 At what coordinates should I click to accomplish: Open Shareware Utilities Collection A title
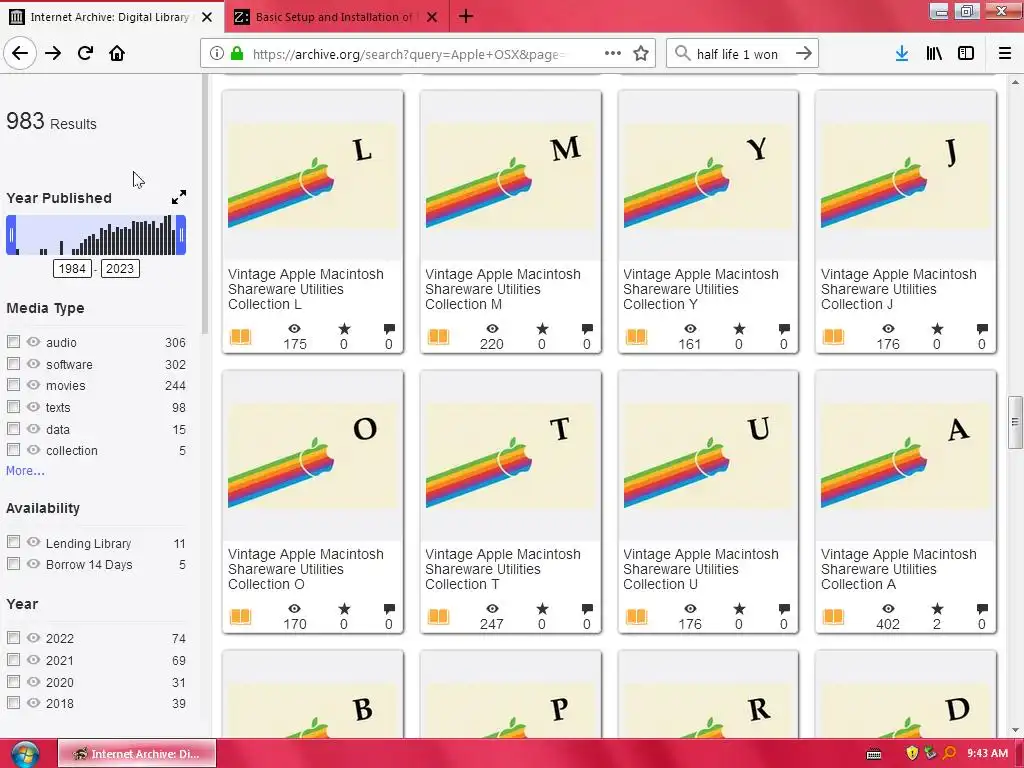click(x=899, y=569)
